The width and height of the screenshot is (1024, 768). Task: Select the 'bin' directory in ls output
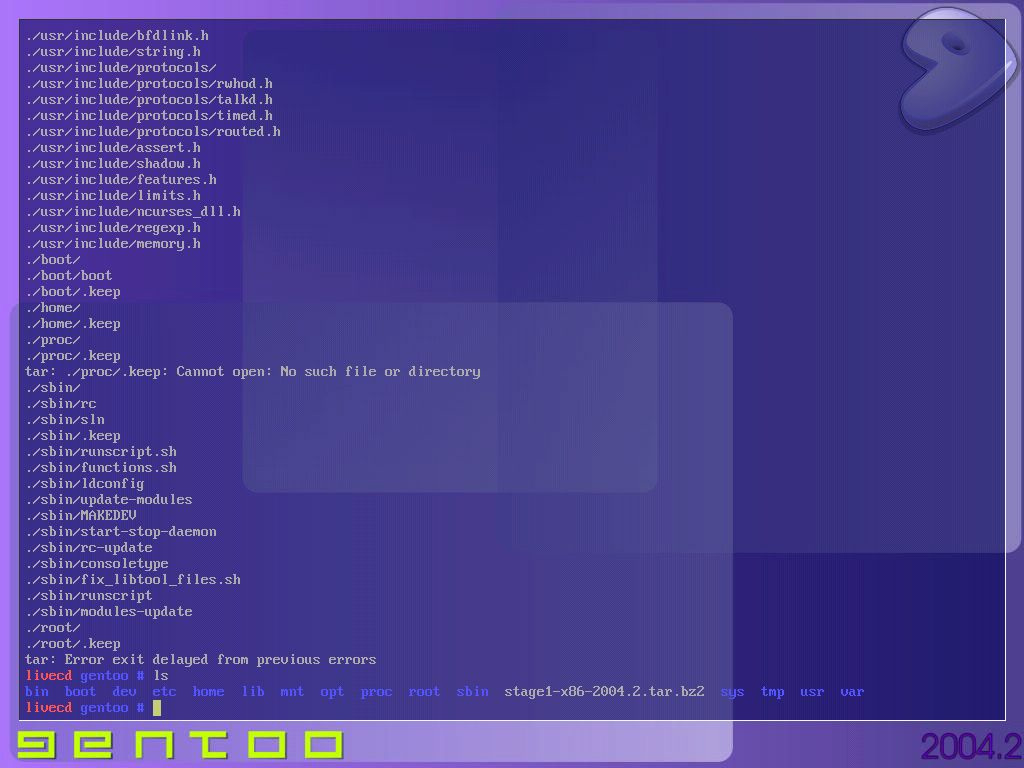[37, 692]
